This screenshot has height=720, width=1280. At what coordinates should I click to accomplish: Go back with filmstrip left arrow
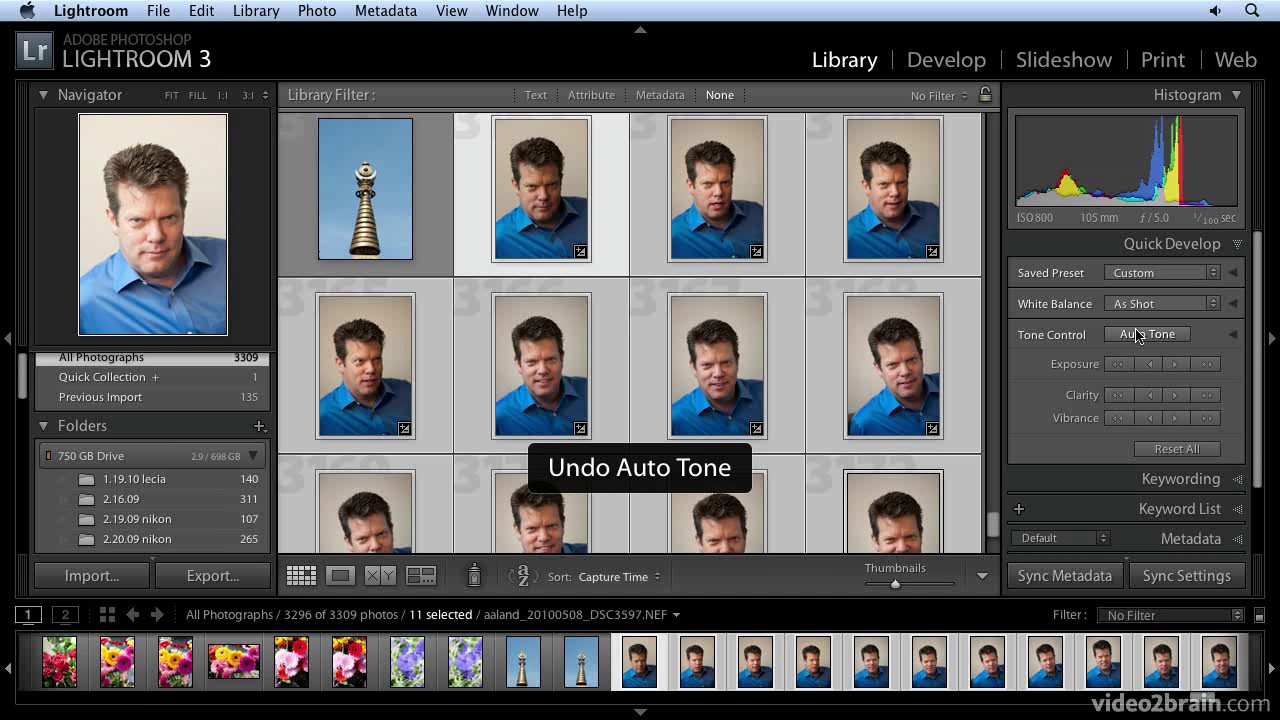click(x=132, y=615)
